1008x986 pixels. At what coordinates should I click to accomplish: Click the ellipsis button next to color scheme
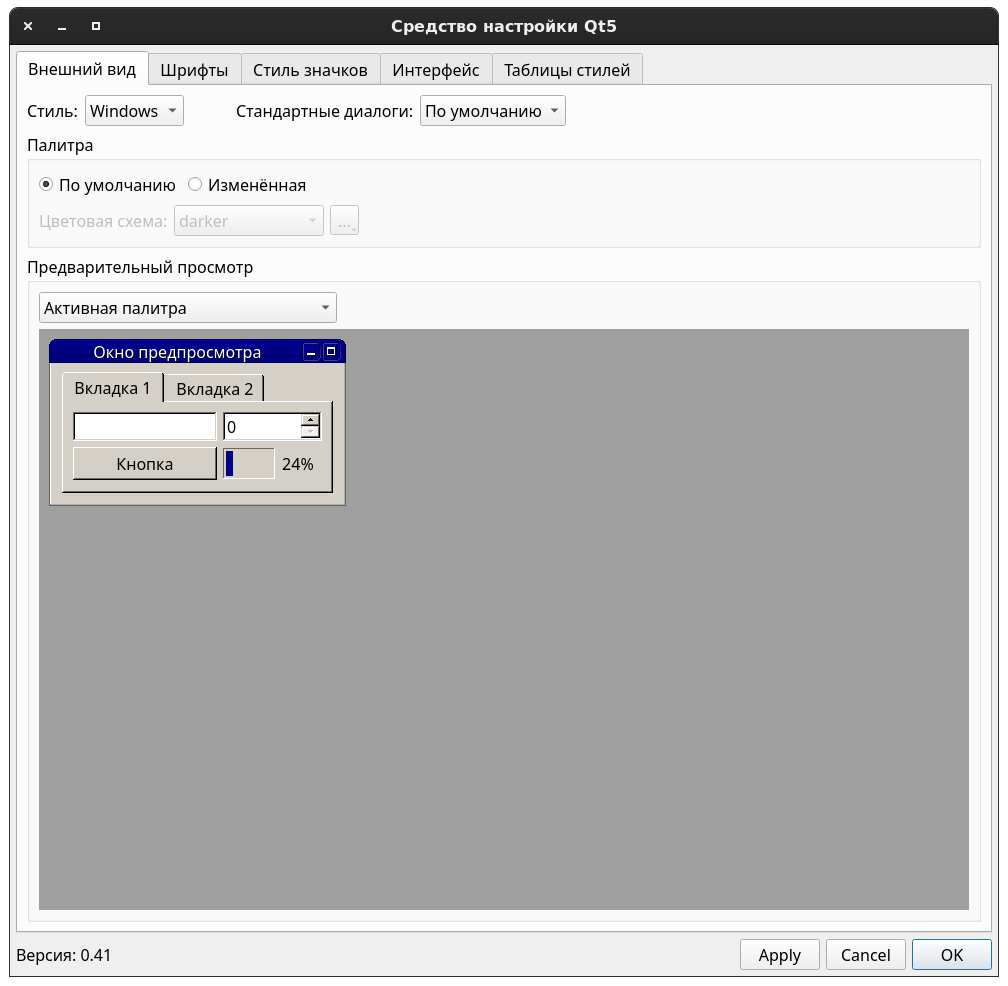[x=345, y=220]
